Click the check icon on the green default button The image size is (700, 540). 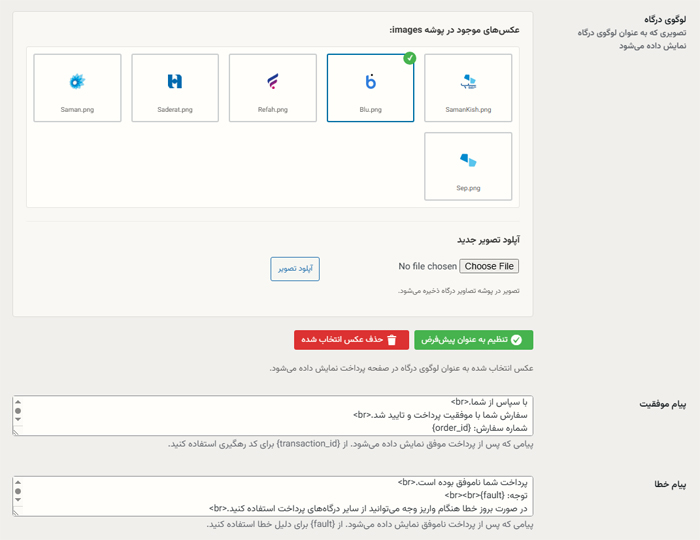[x=516, y=340]
